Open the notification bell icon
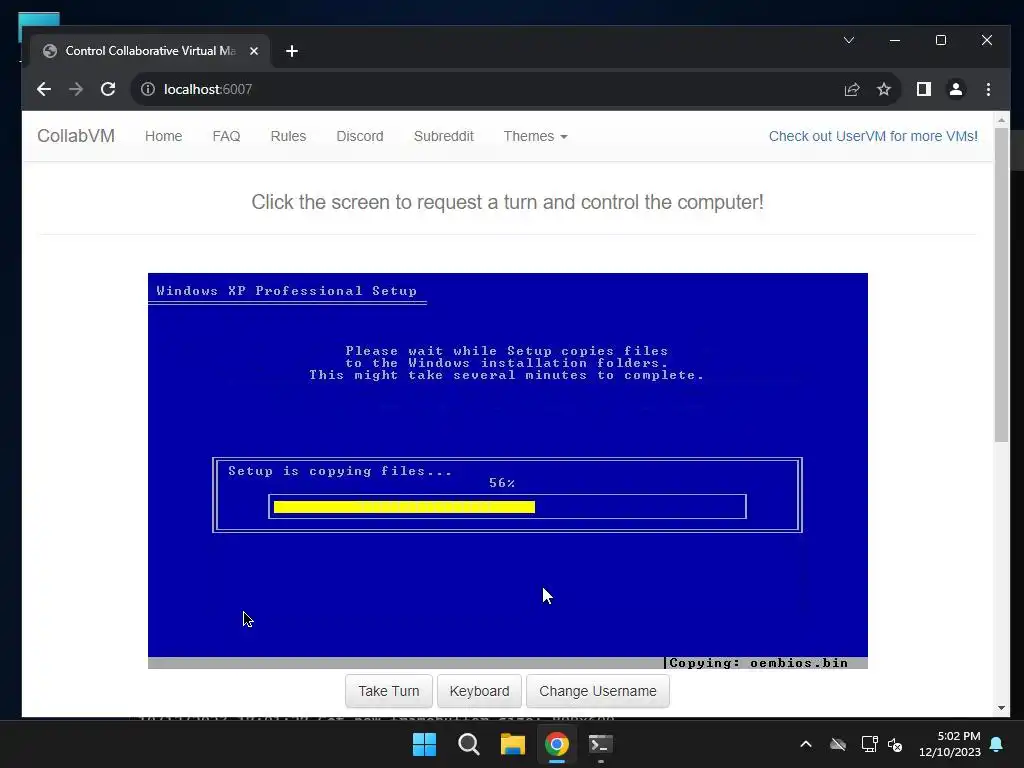This screenshot has height=768, width=1024. click(x=997, y=744)
